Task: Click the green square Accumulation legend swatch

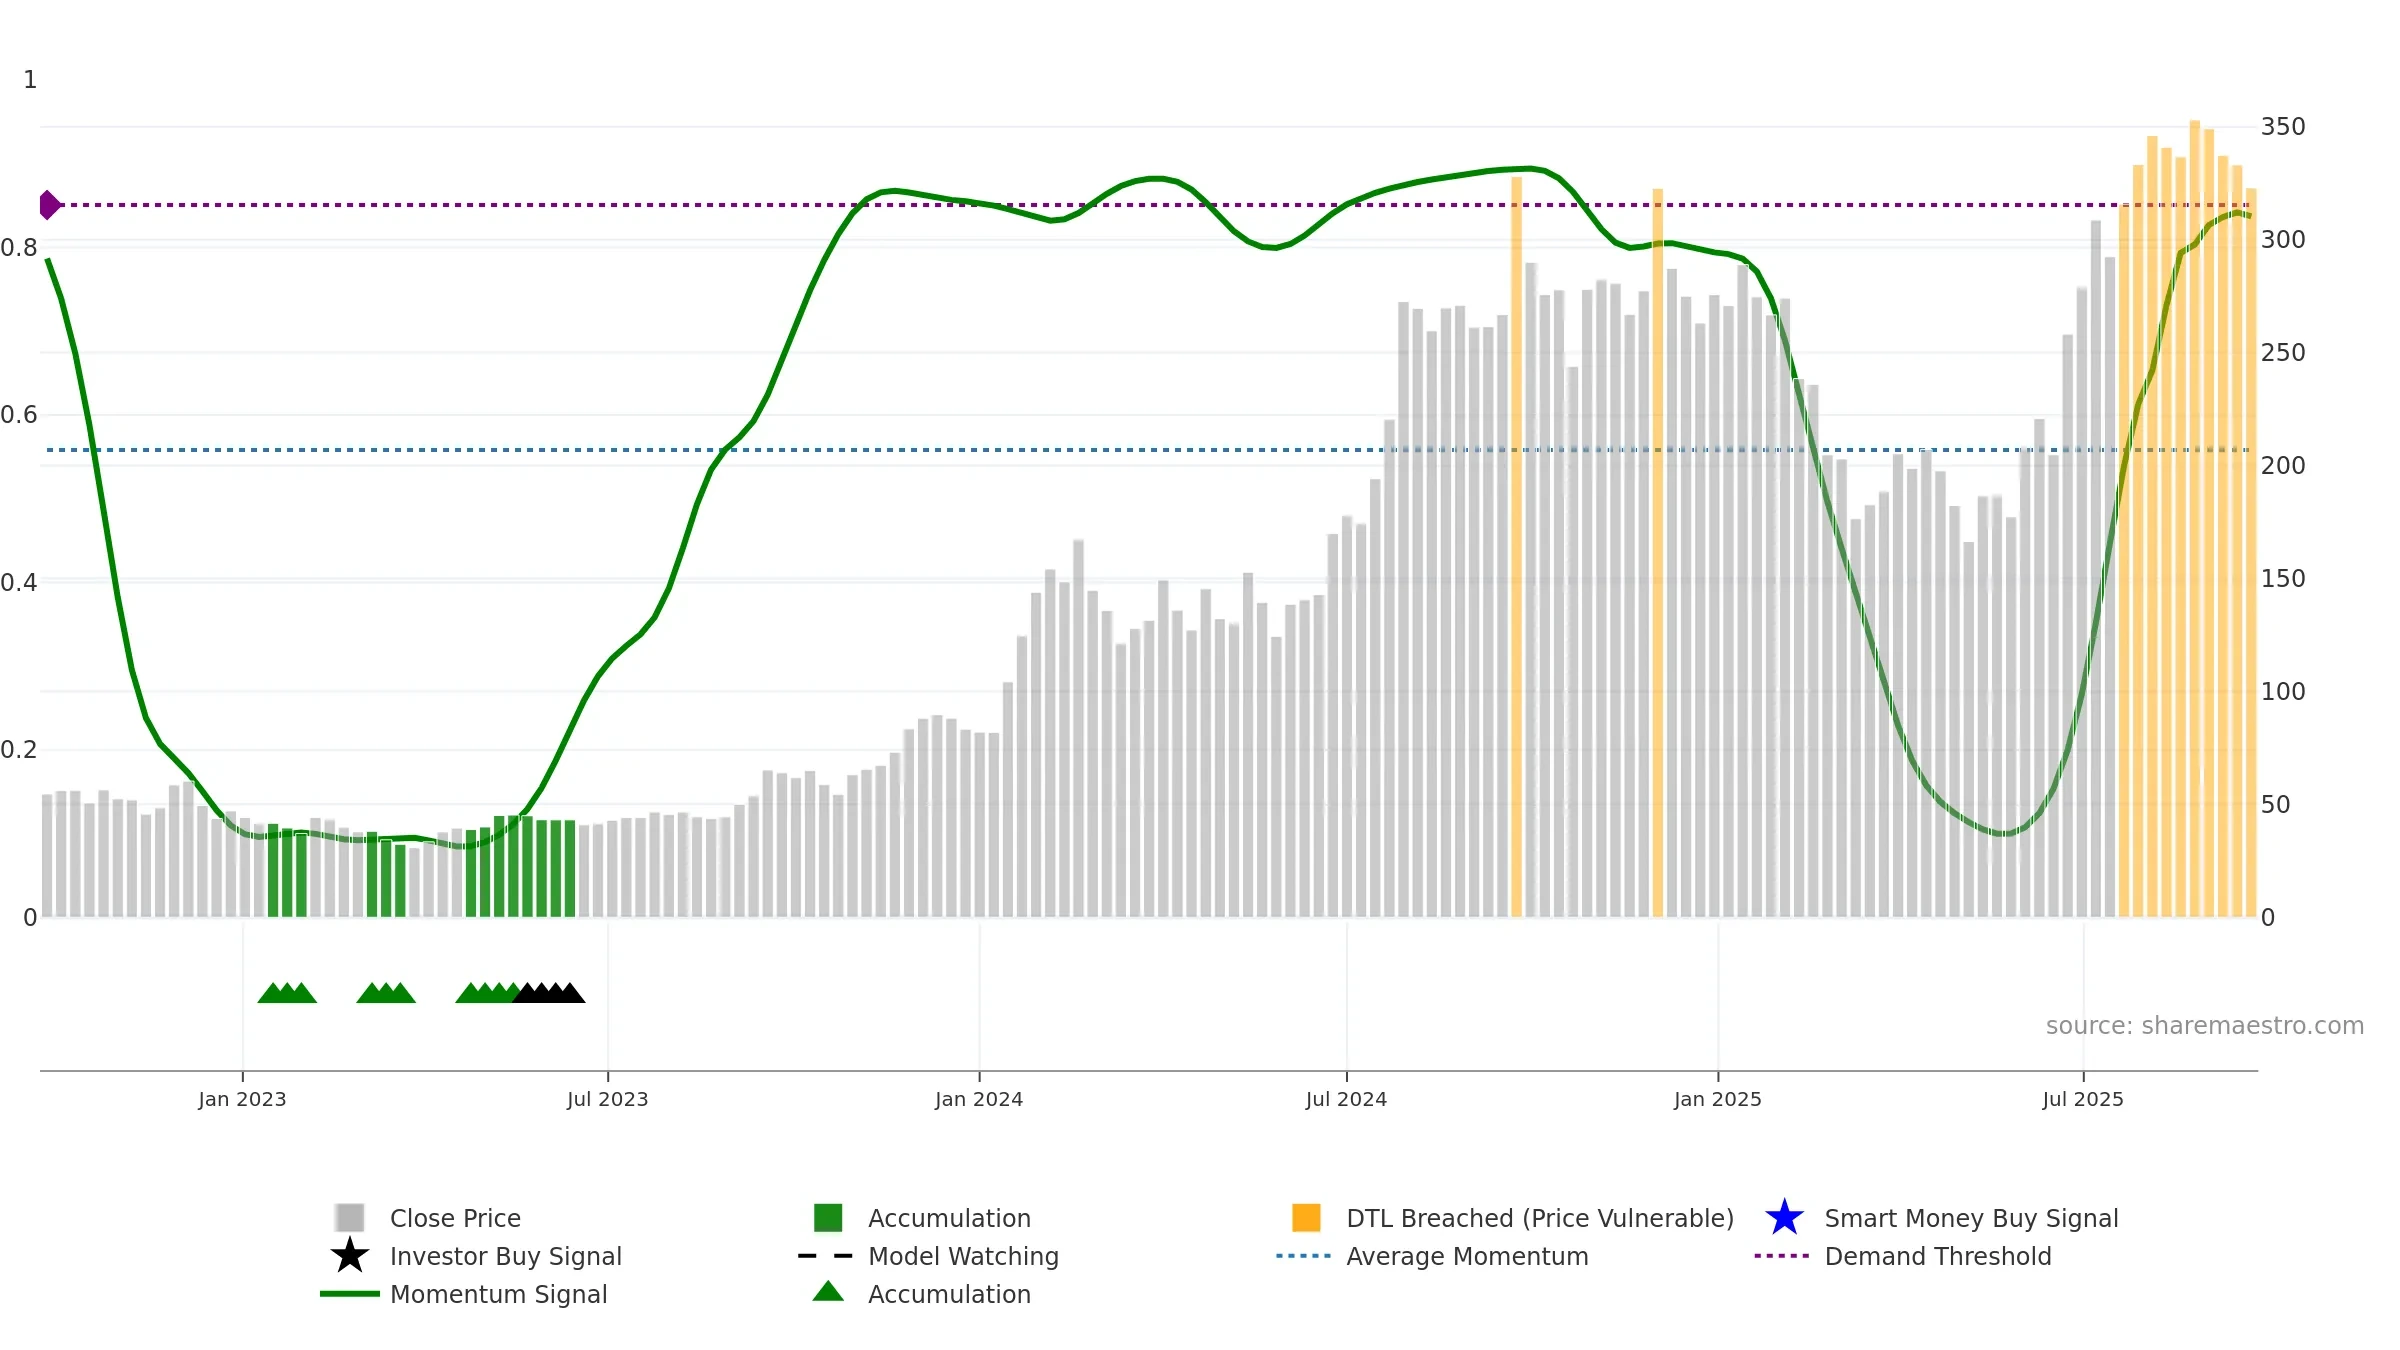Action: click(x=828, y=1217)
